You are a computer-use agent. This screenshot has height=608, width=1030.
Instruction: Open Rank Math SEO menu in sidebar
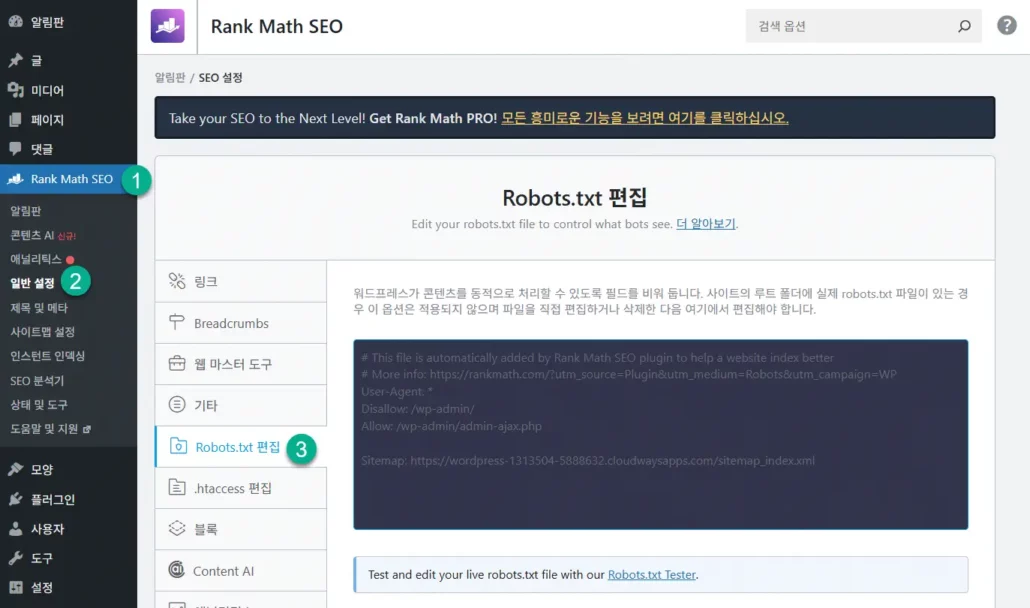(68, 179)
